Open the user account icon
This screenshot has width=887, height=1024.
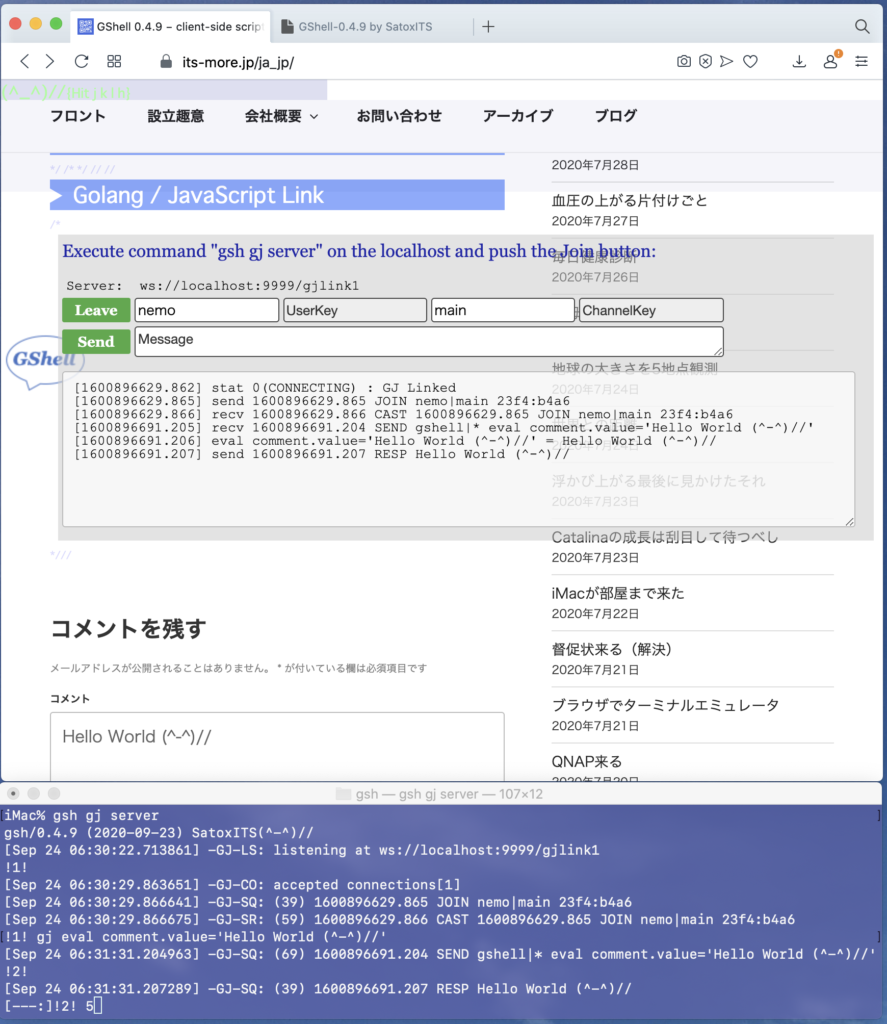pos(830,61)
